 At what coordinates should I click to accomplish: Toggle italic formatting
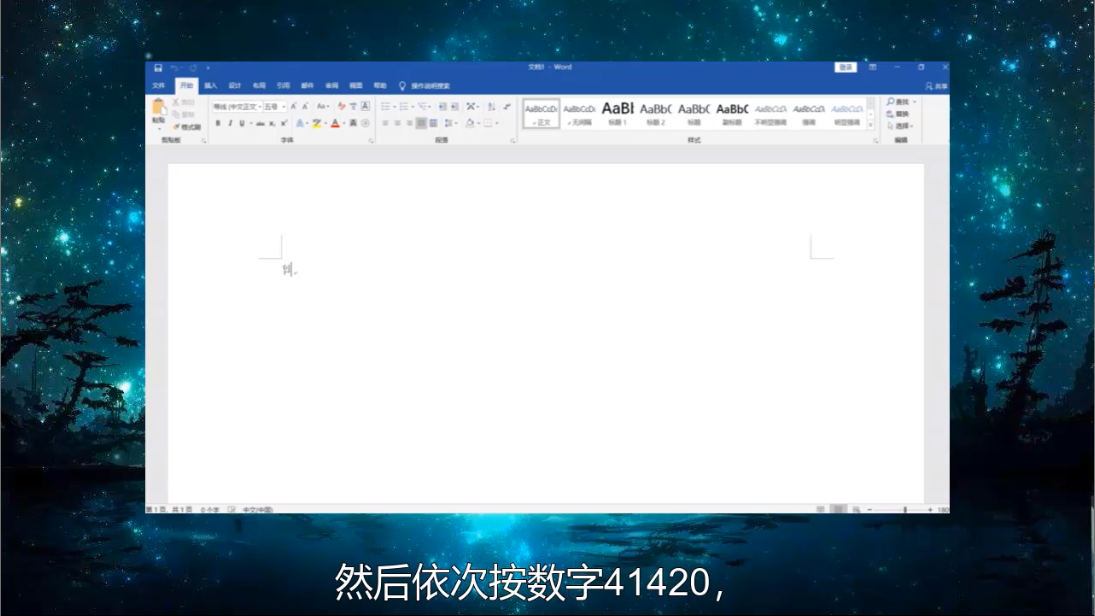[229, 123]
